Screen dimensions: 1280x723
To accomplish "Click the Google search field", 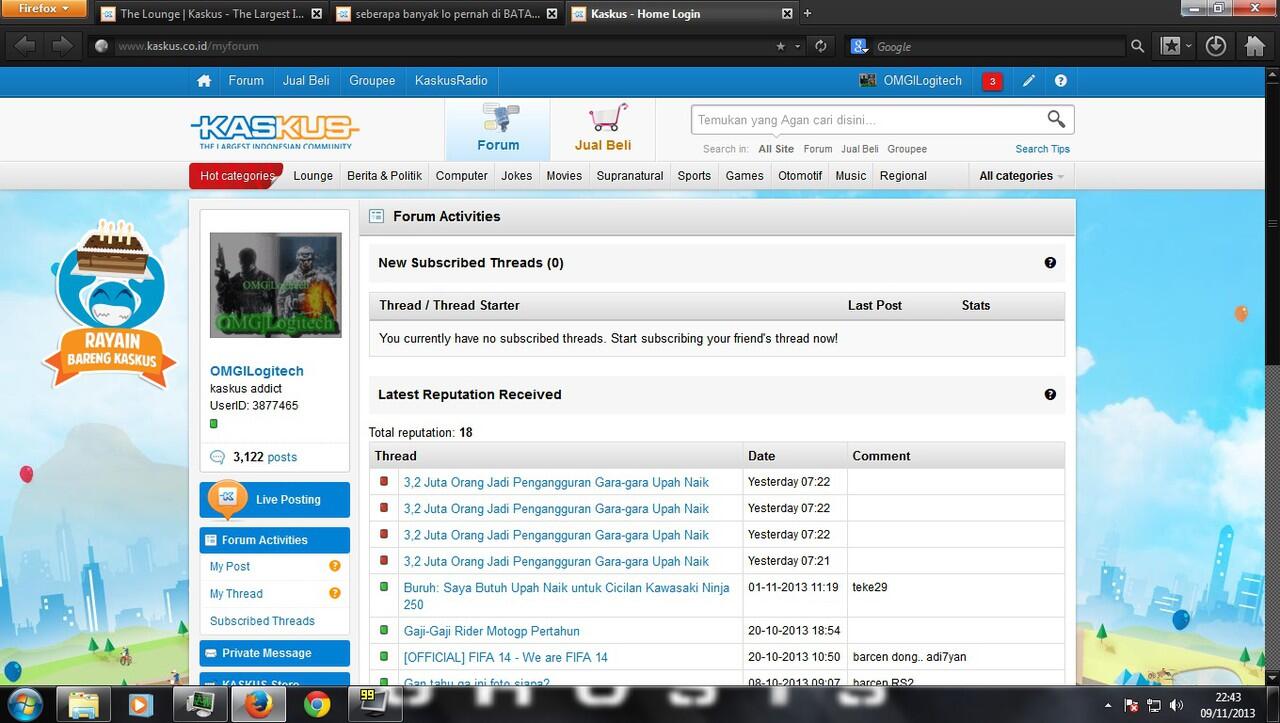I will pyautogui.click(x=998, y=46).
